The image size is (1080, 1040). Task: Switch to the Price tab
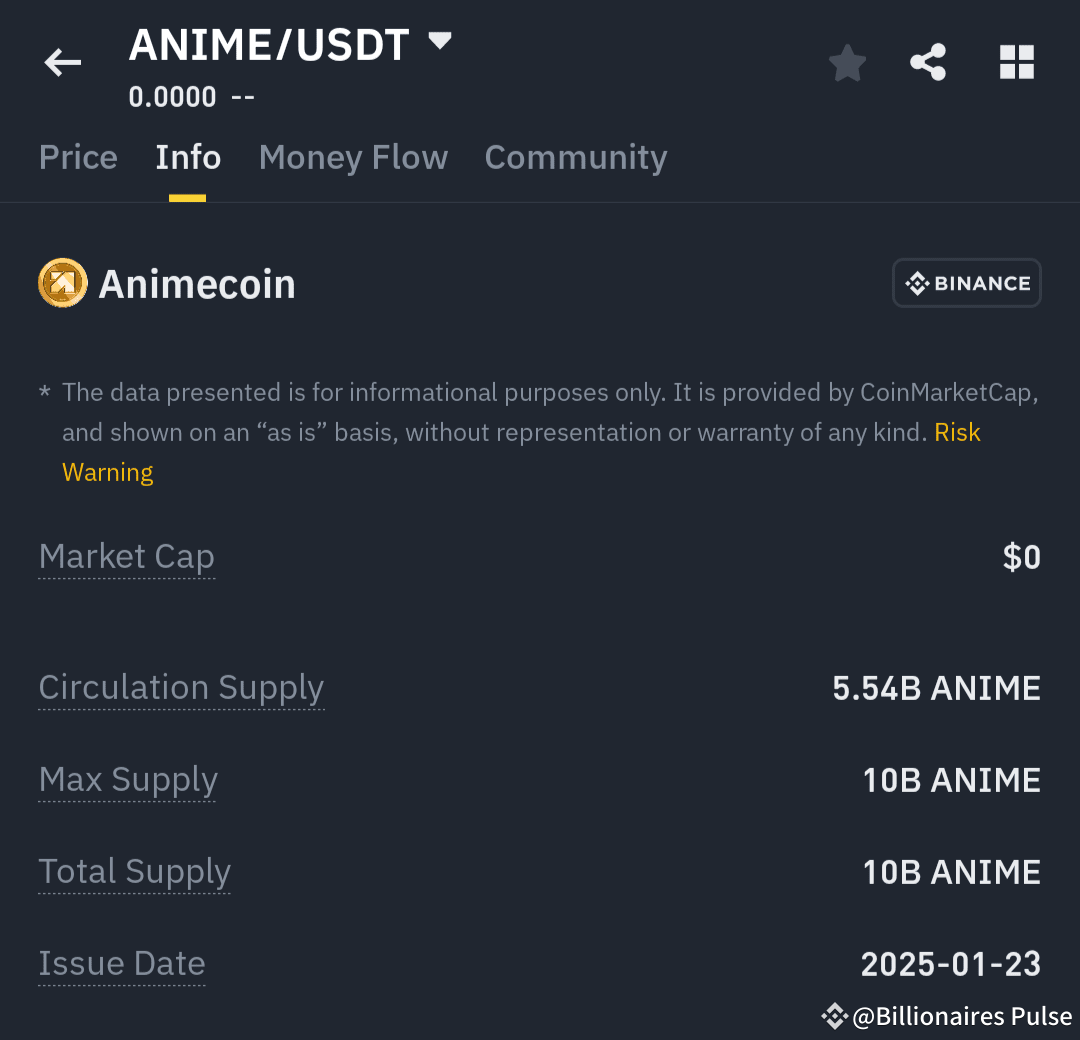click(x=78, y=157)
